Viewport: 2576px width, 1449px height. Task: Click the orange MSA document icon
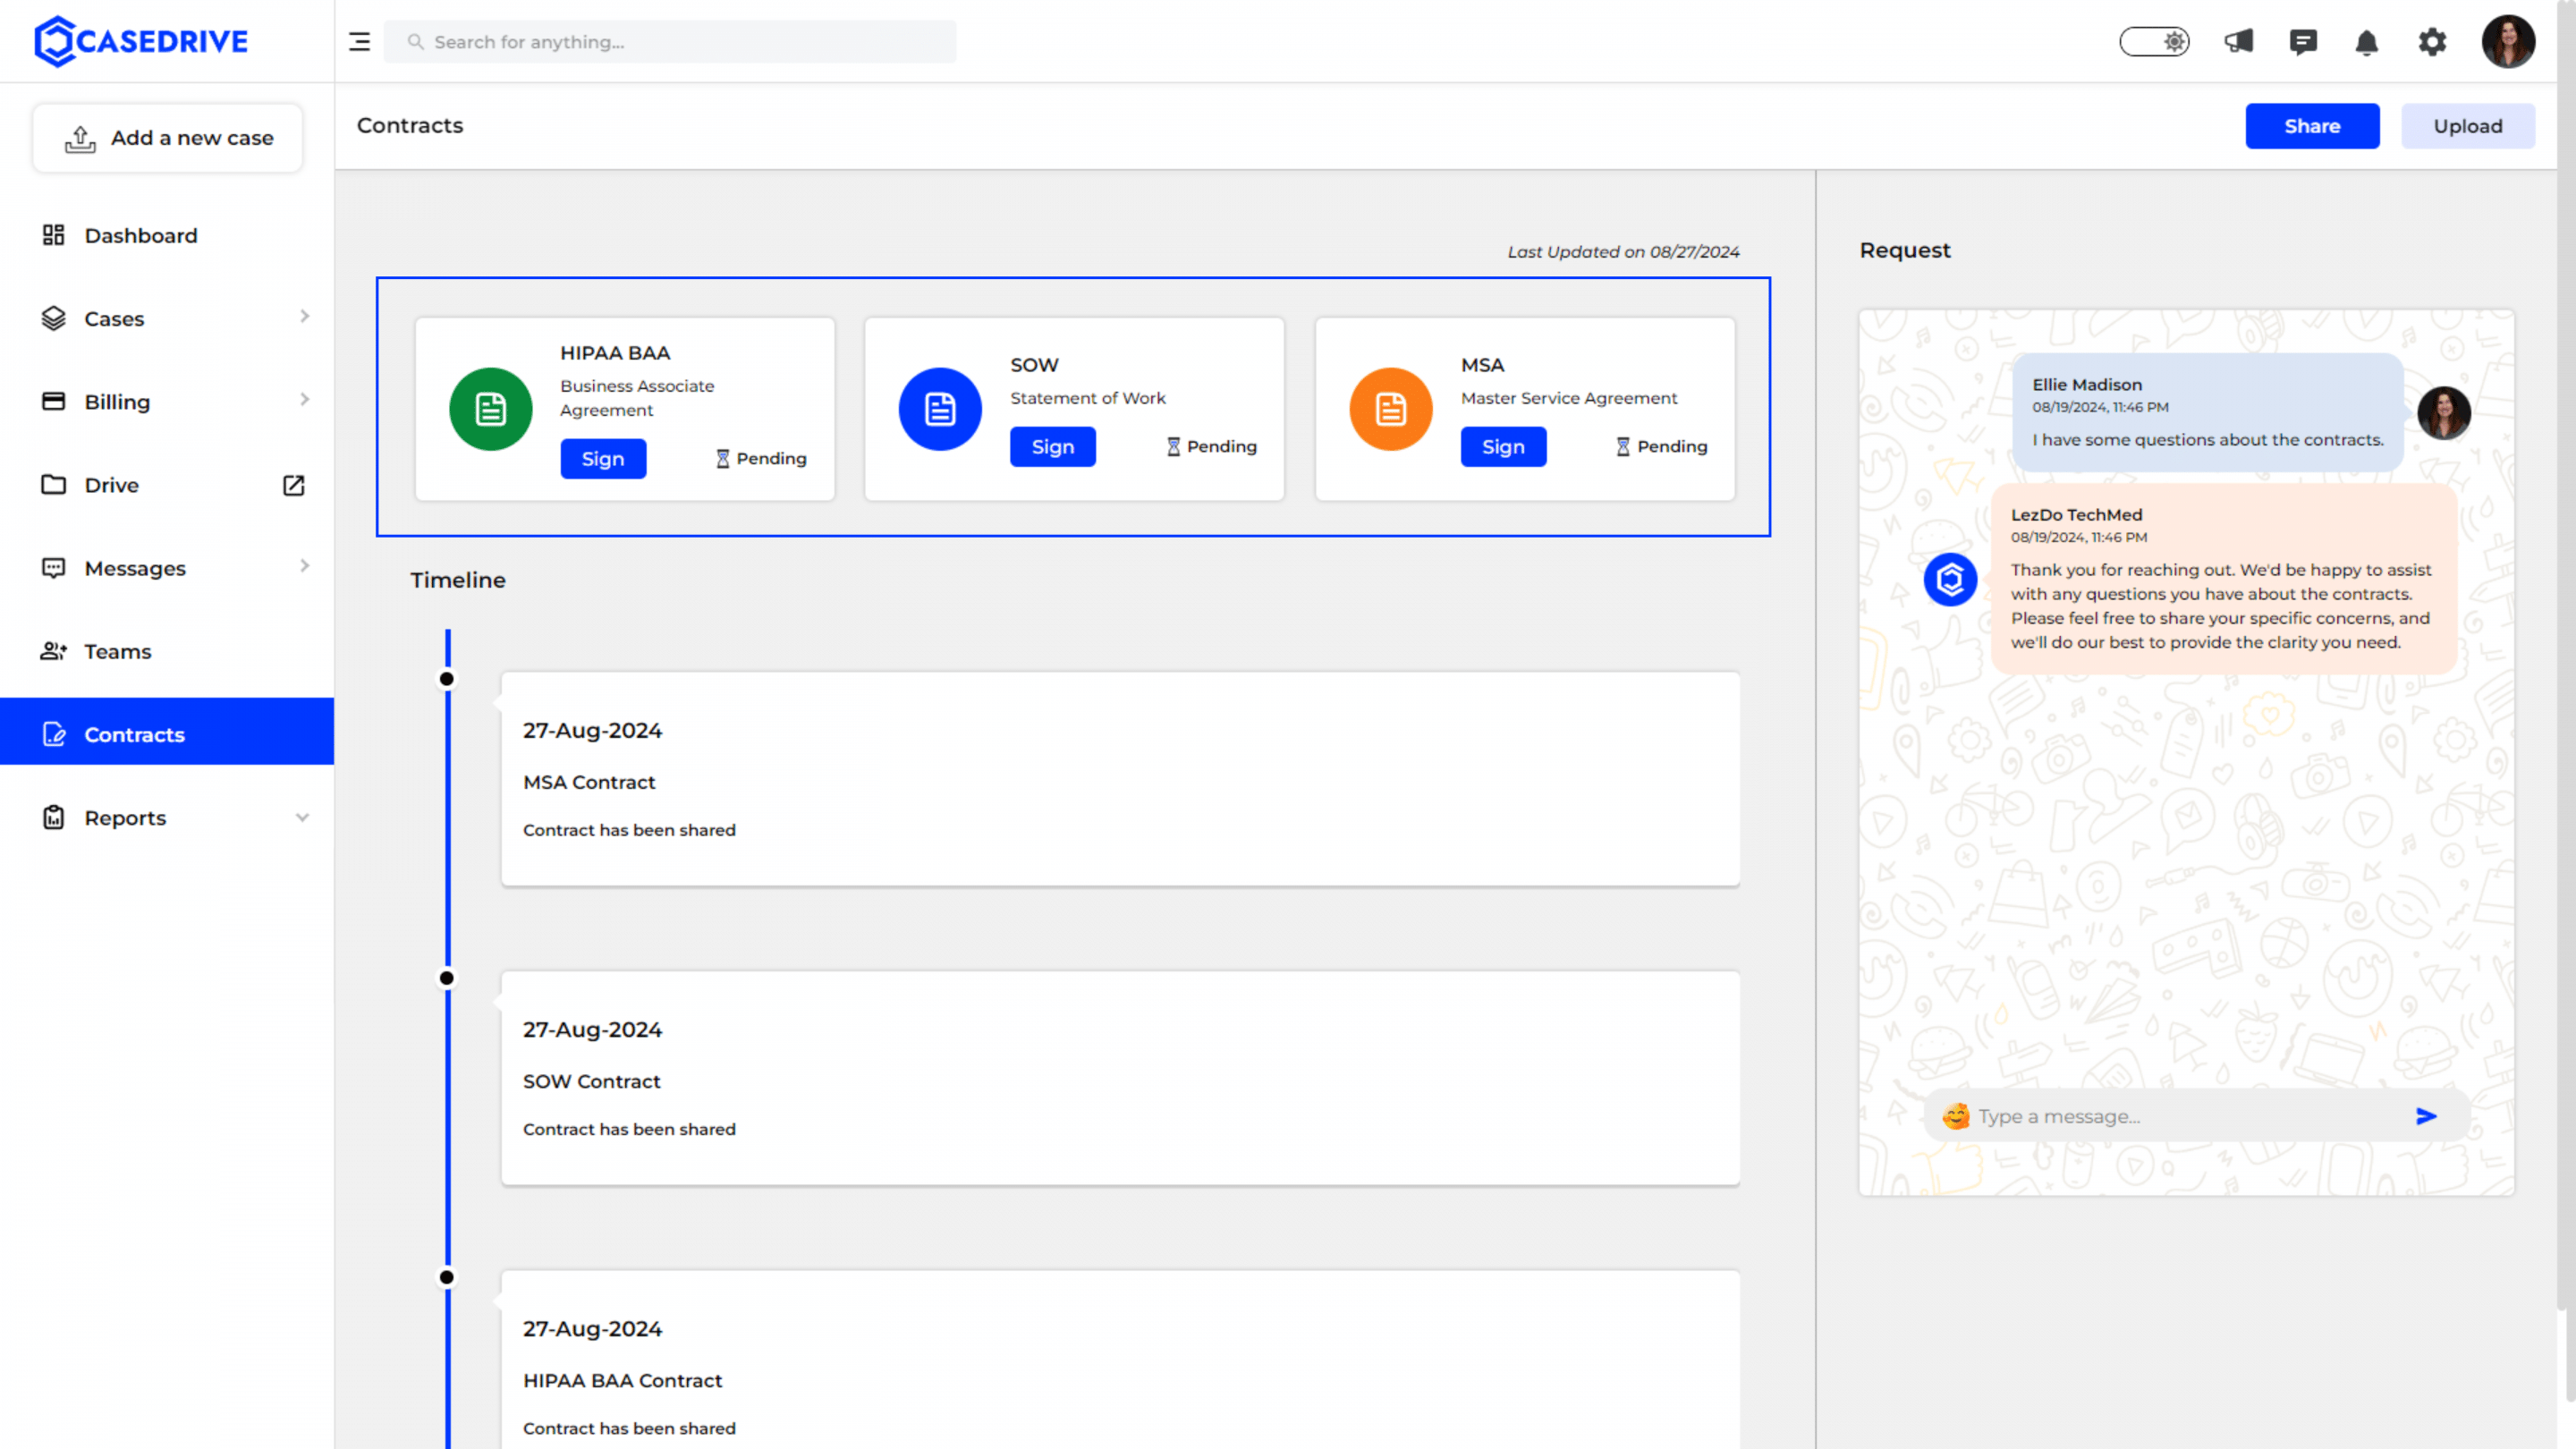pyautogui.click(x=1391, y=409)
